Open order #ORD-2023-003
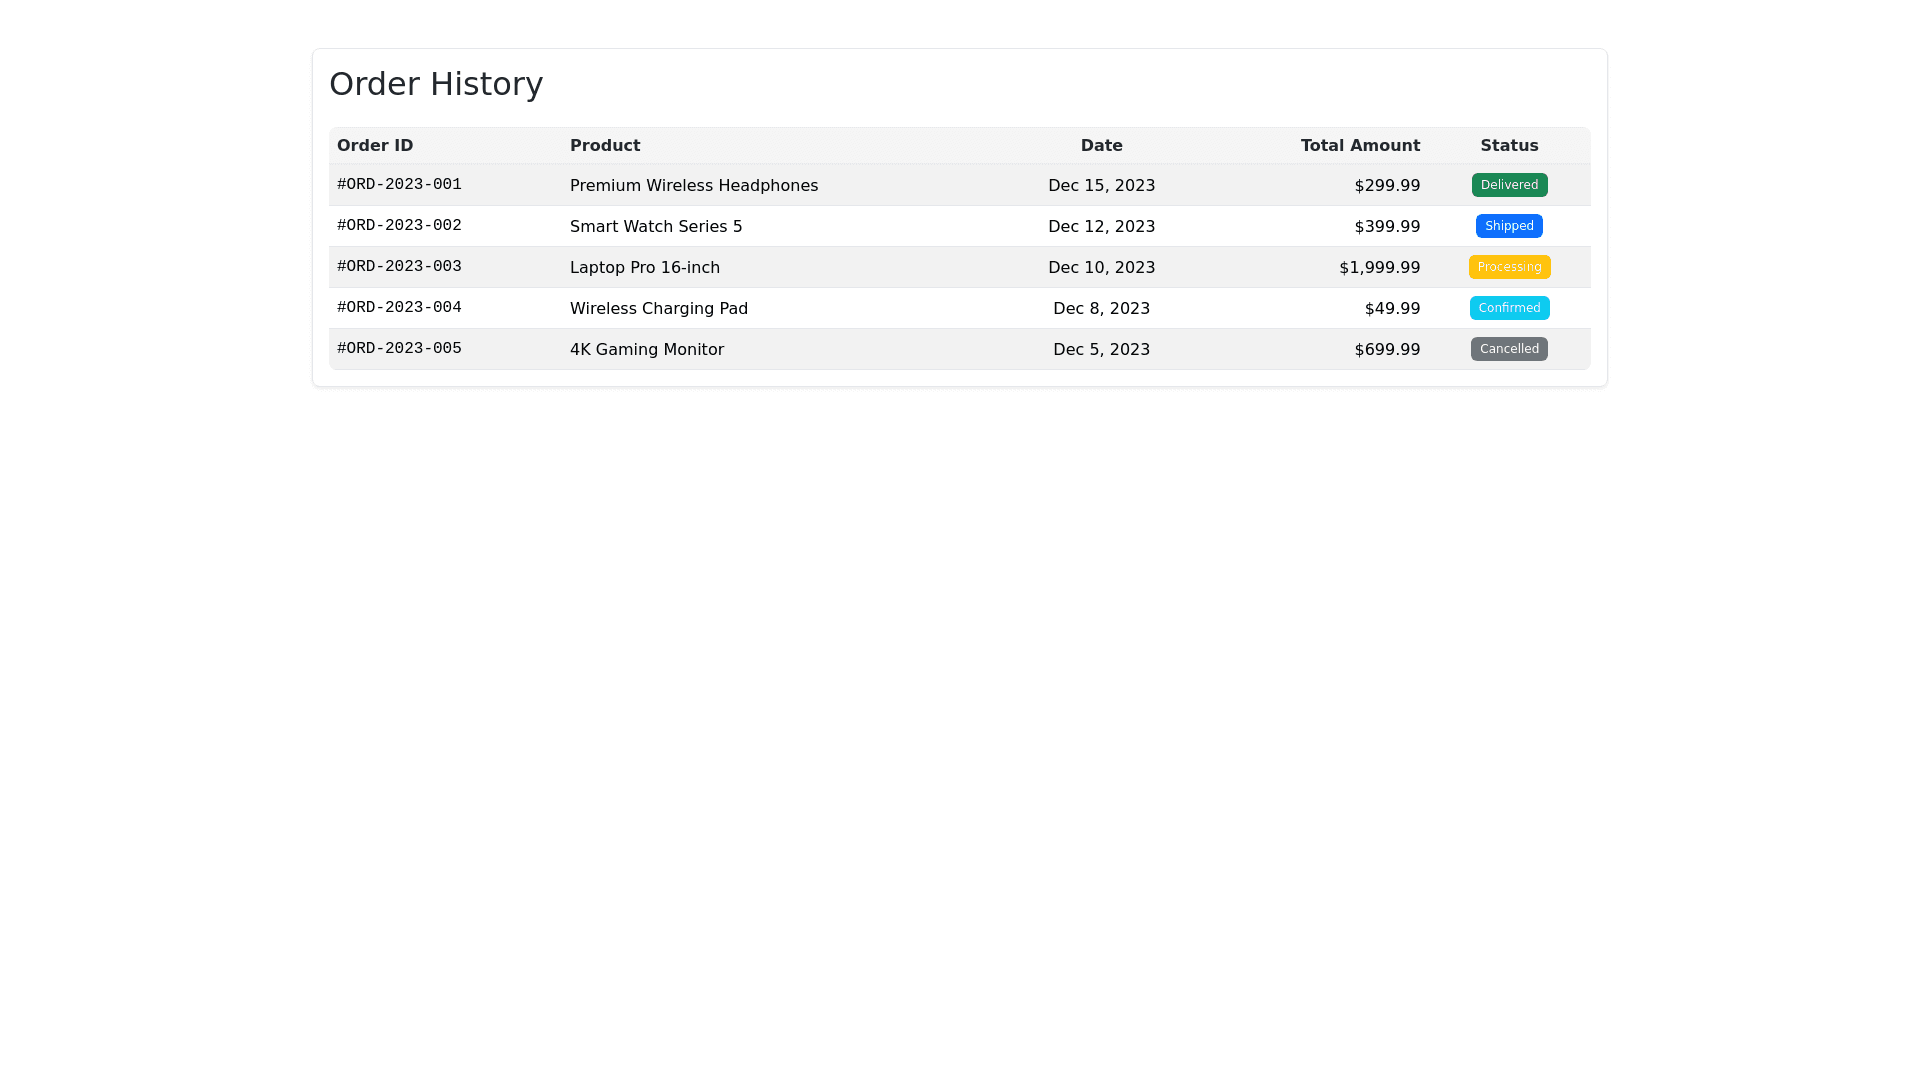This screenshot has height=1080, width=1920. pos(399,267)
